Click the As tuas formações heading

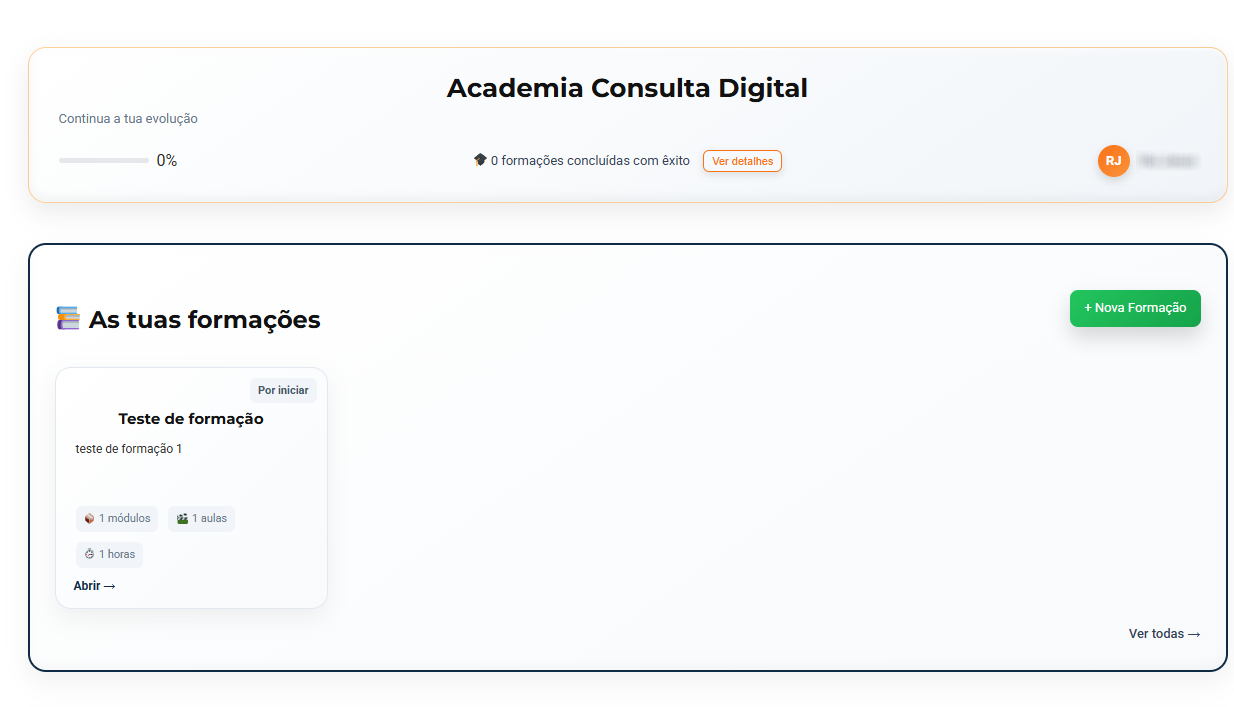[x=204, y=320]
